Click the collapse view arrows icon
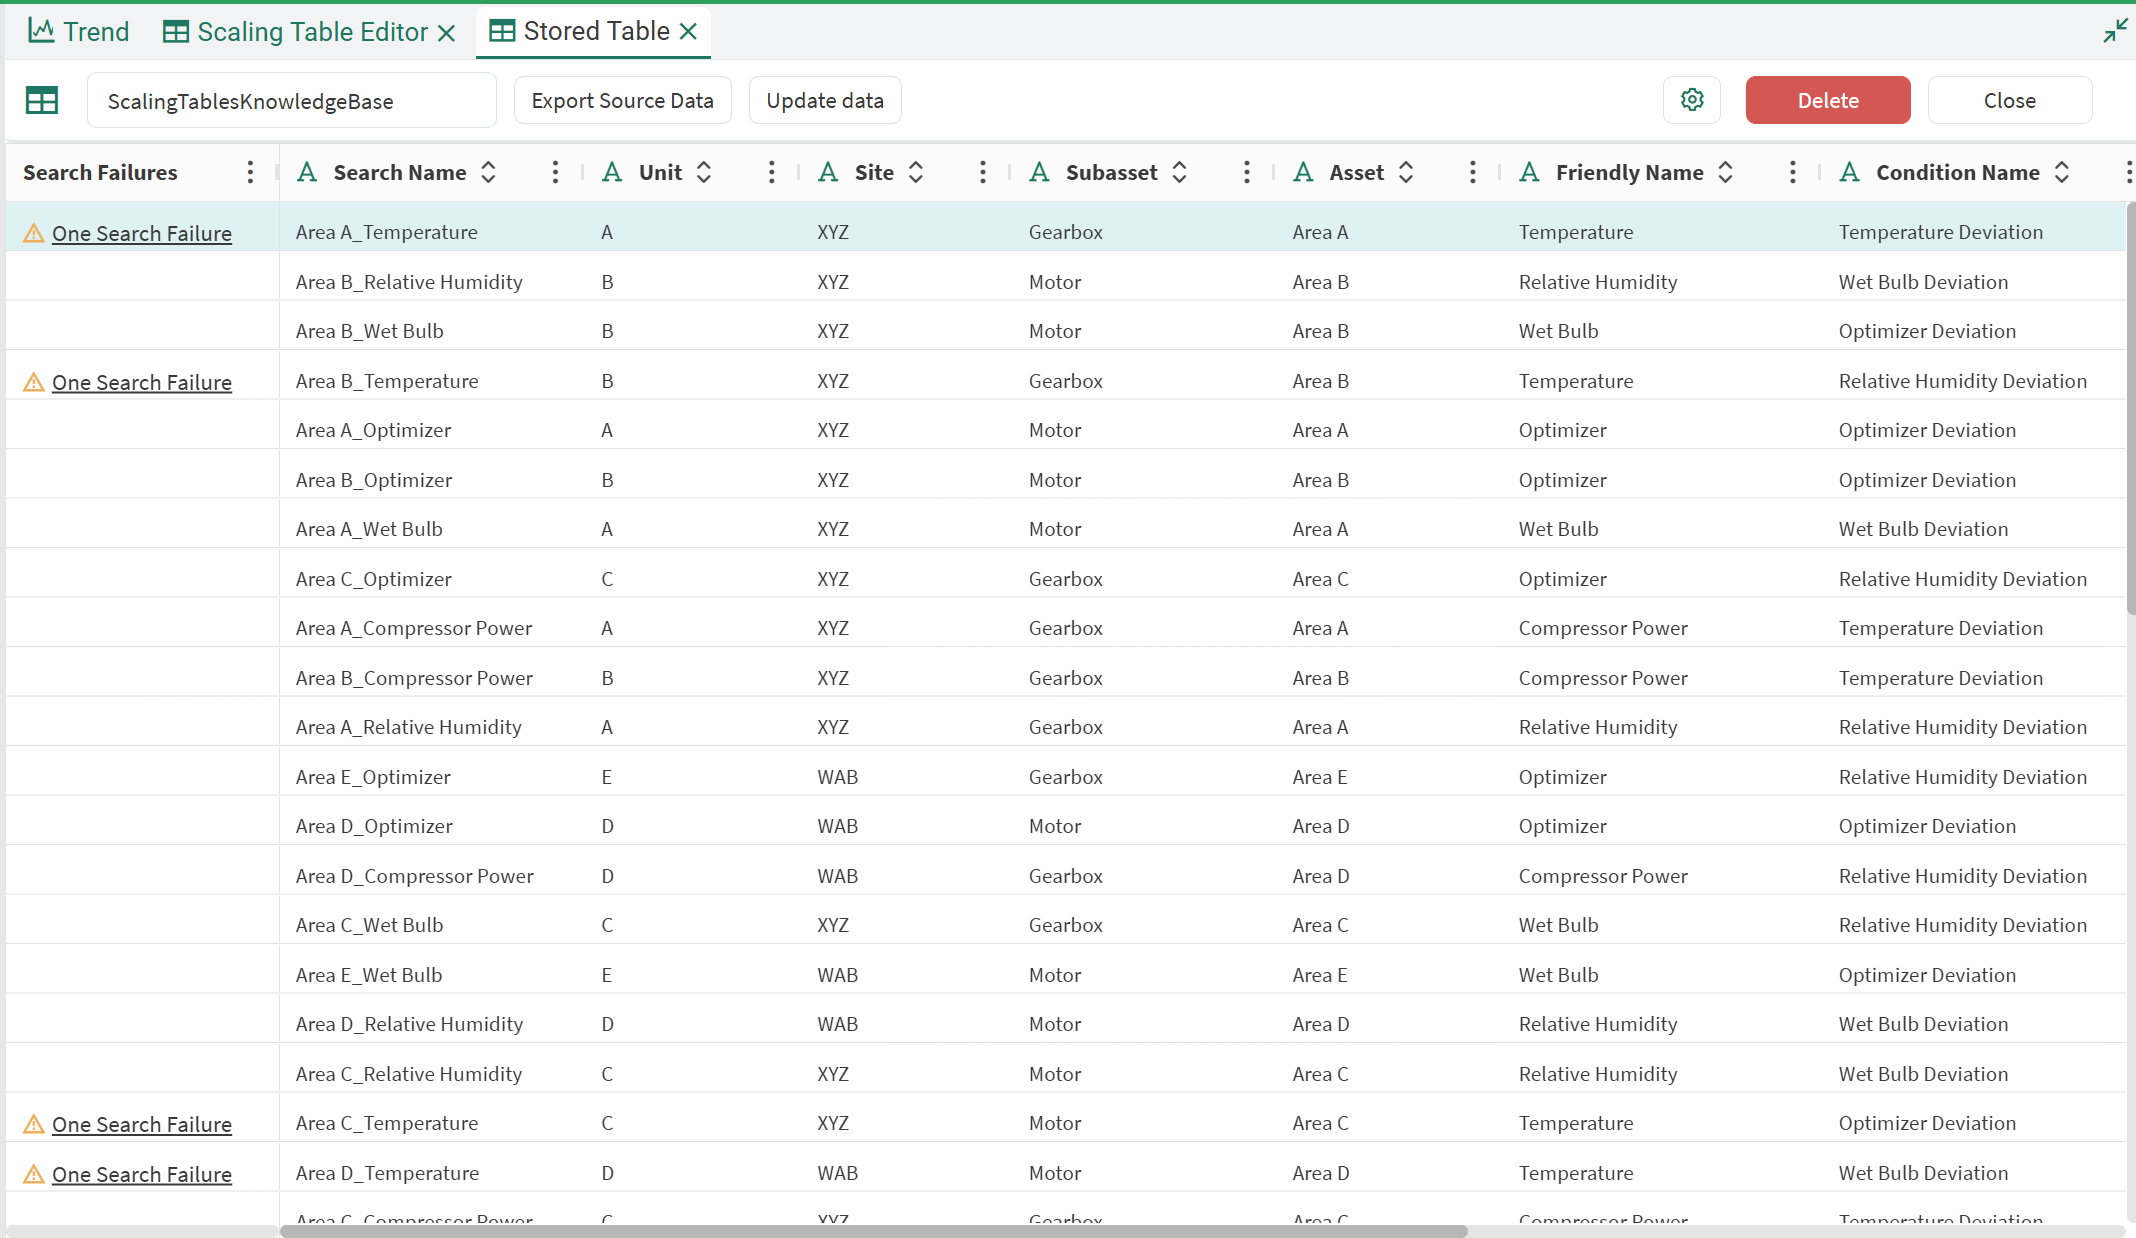2136x1238 pixels. pos(2115,31)
